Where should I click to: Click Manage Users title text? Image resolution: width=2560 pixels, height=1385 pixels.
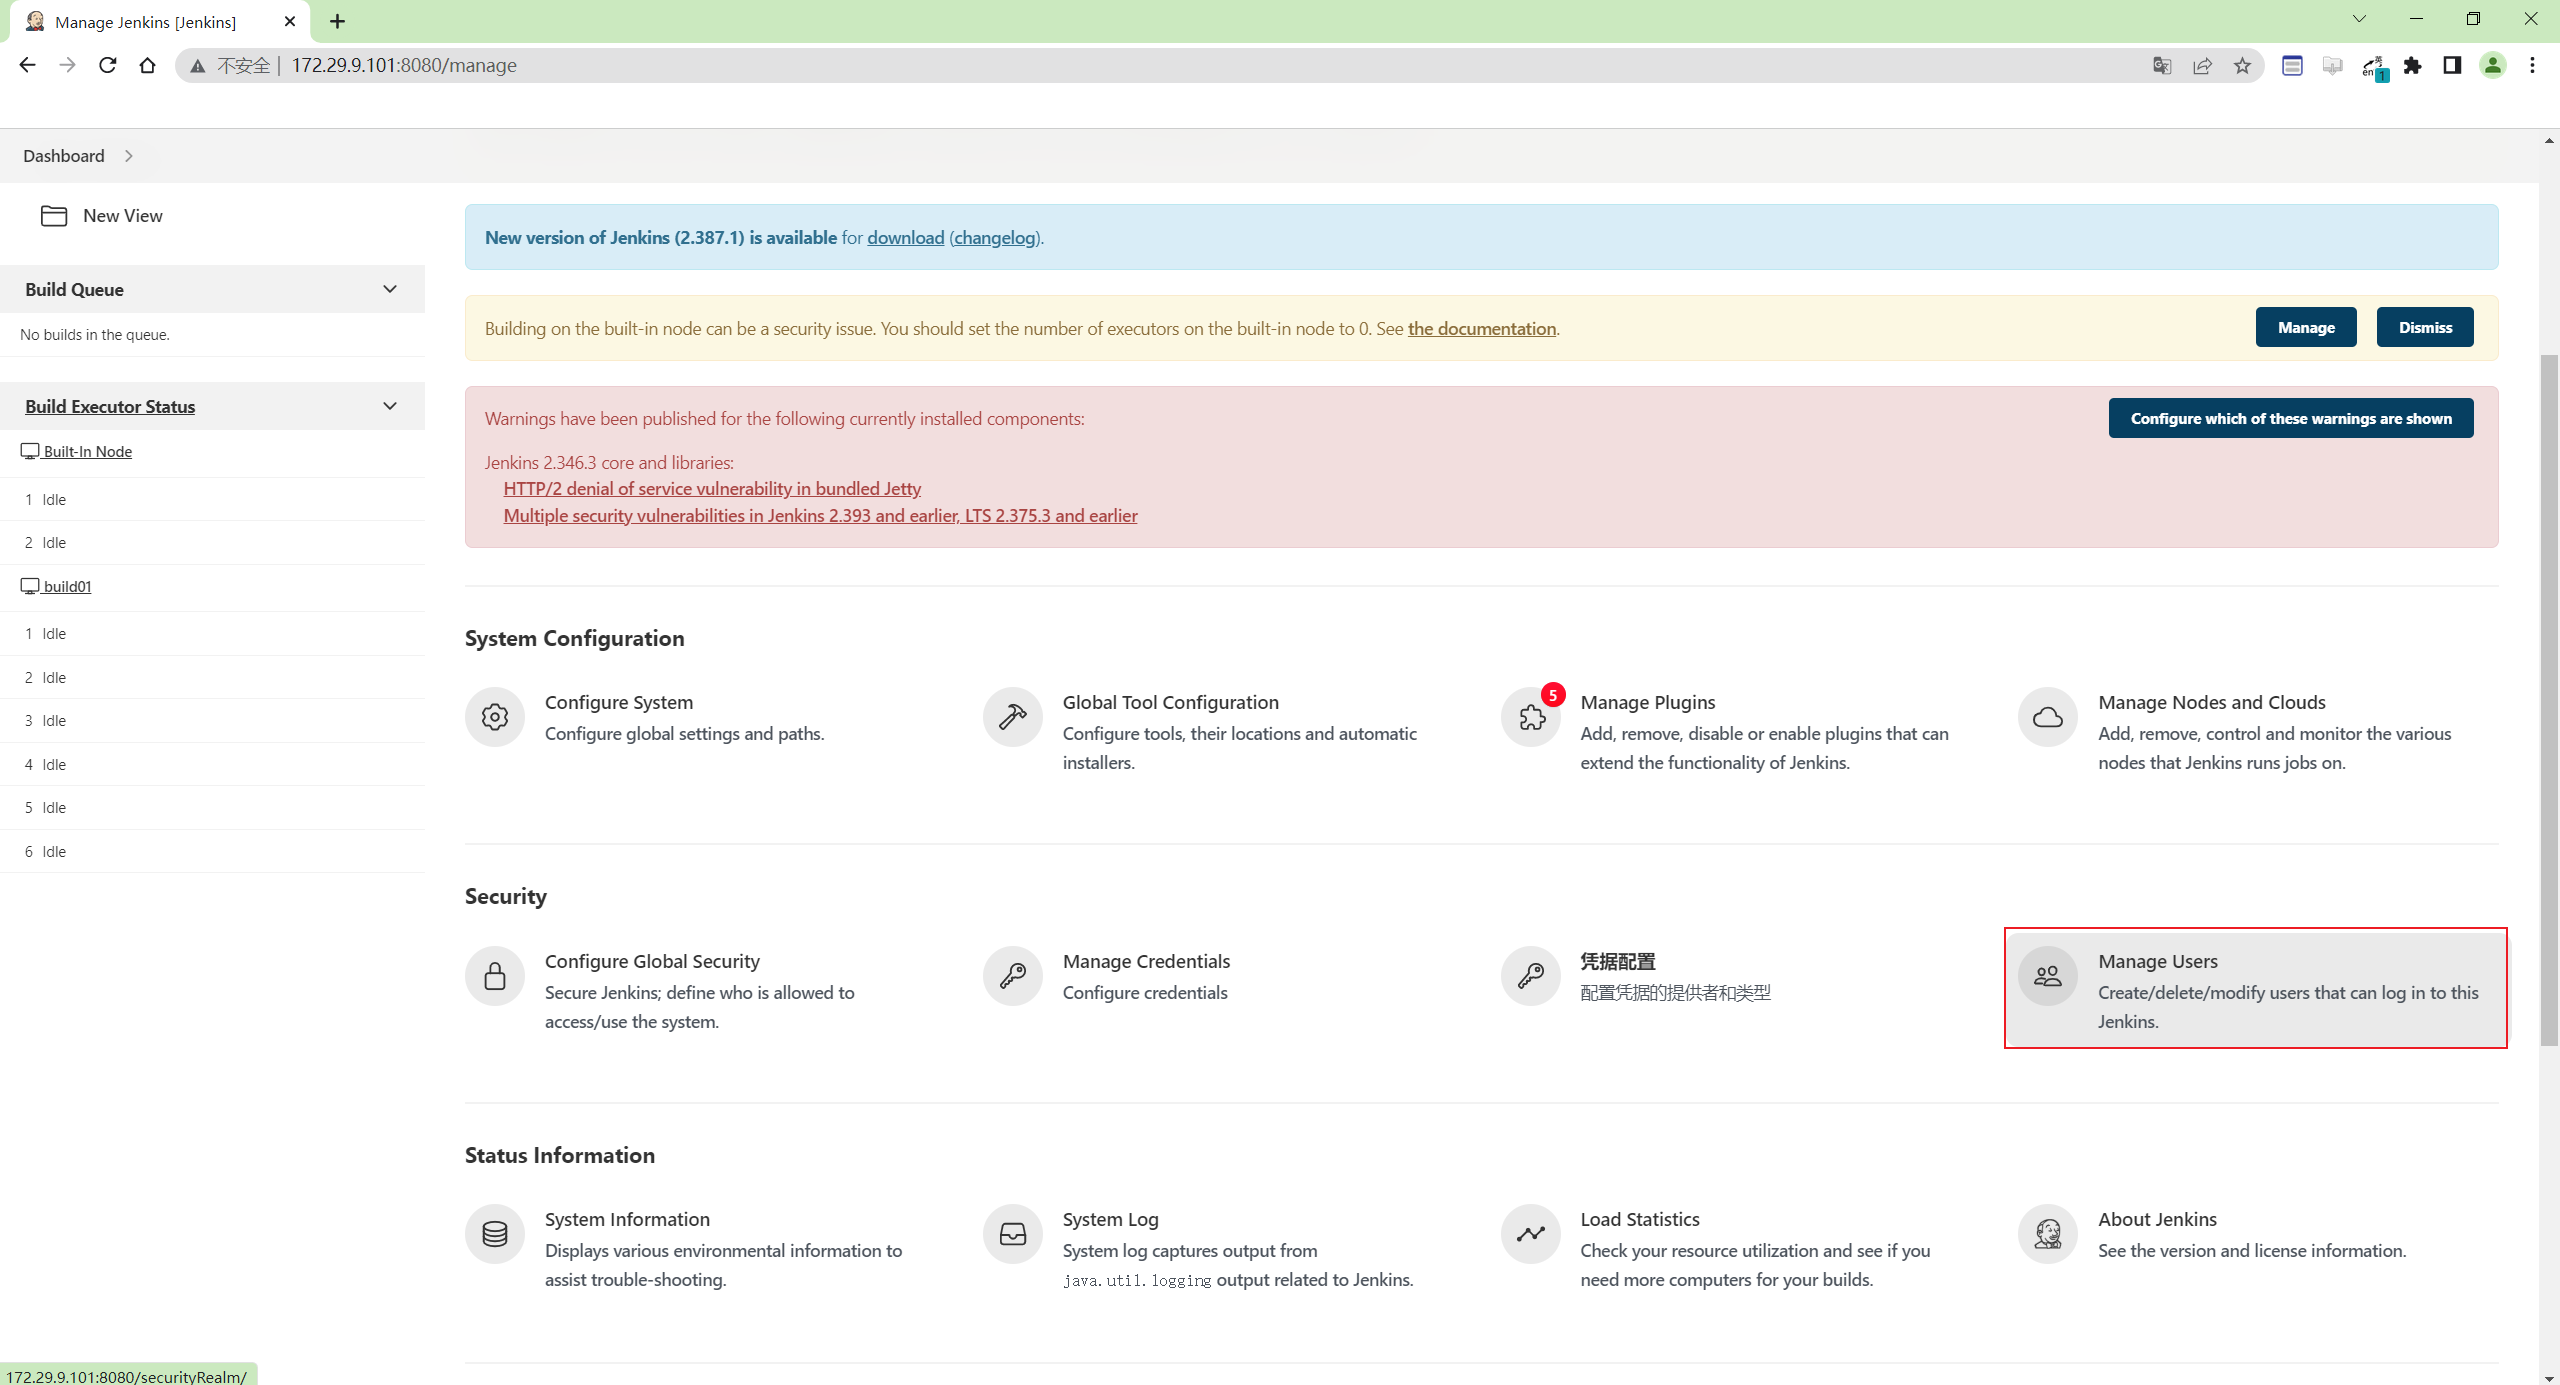click(x=2158, y=962)
